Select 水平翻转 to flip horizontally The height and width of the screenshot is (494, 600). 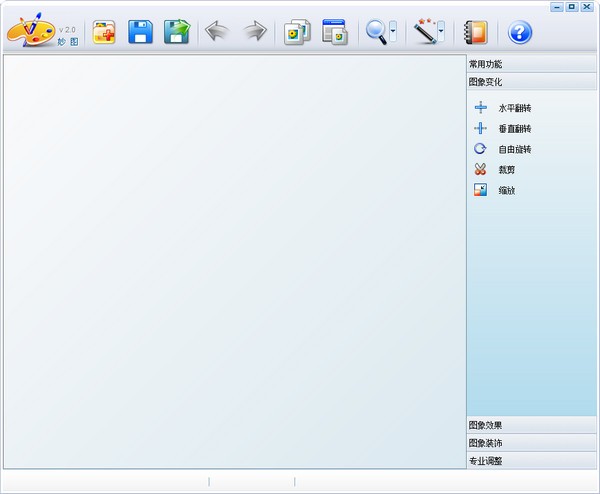(514, 108)
